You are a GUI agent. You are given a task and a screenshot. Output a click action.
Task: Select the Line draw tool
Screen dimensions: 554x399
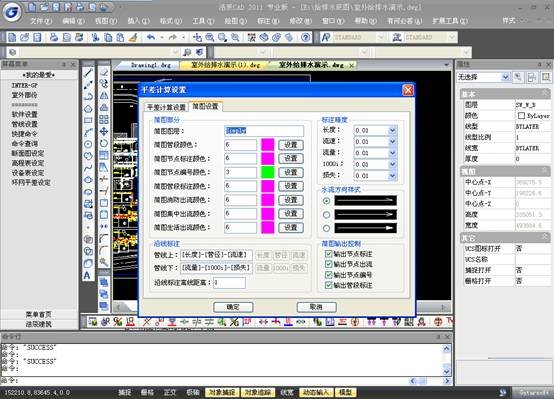[x=88, y=73]
